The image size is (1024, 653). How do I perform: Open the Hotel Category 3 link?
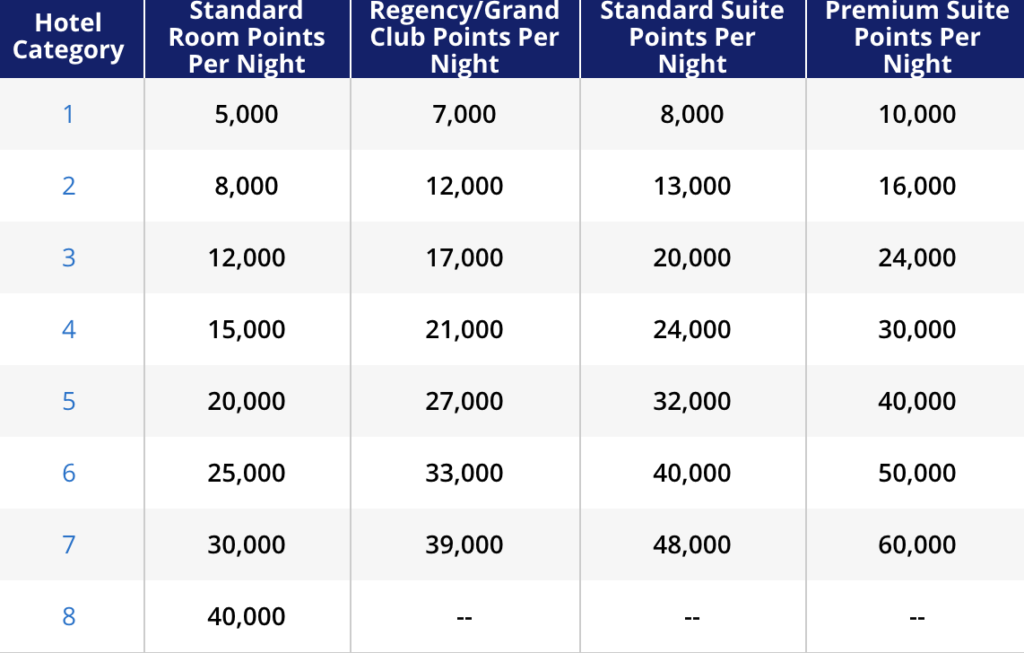[68, 258]
